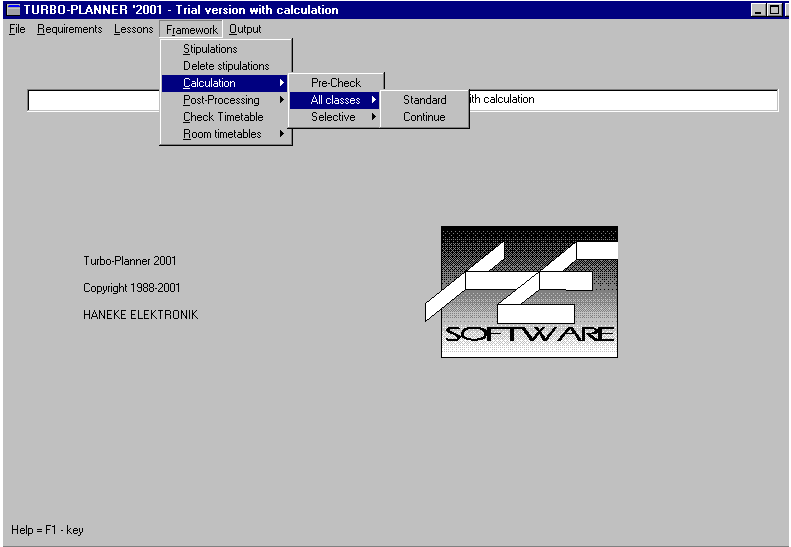Viewport: 791px width, 547px height.
Task: Click the 'Help = F1 - key' status text
Action: (x=47, y=530)
